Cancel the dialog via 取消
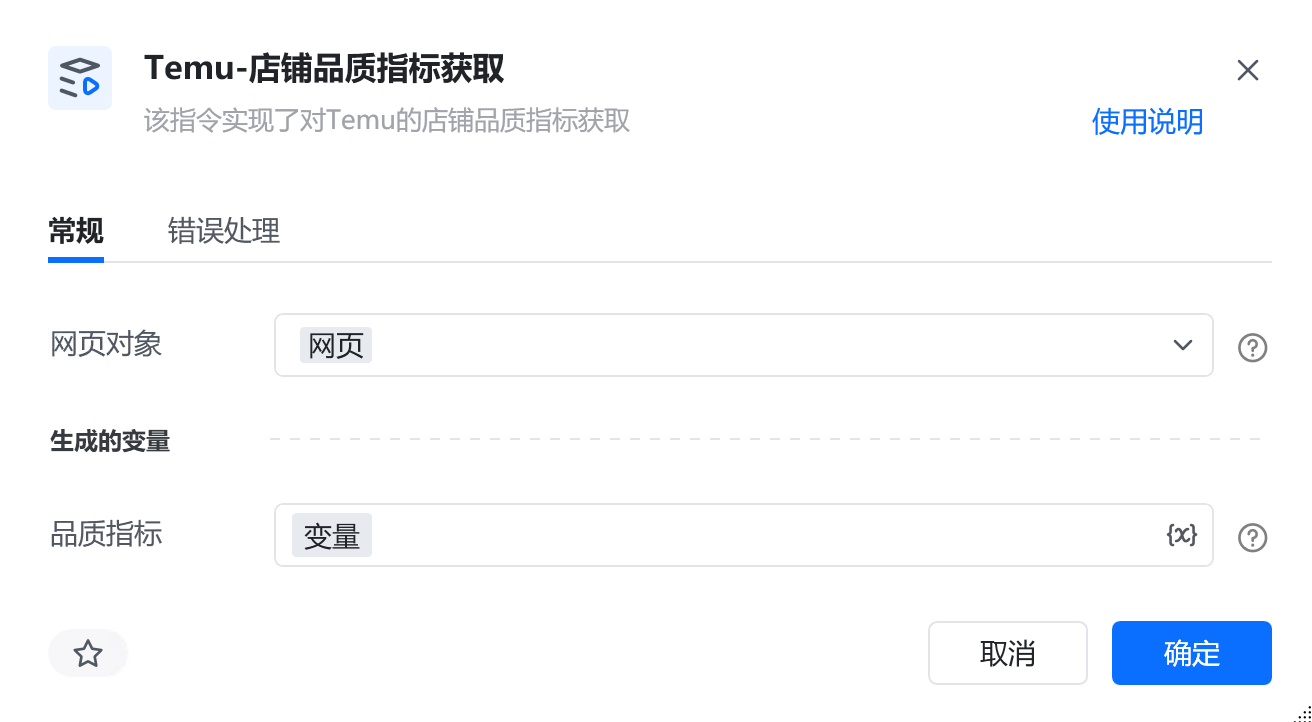 coord(1008,653)
